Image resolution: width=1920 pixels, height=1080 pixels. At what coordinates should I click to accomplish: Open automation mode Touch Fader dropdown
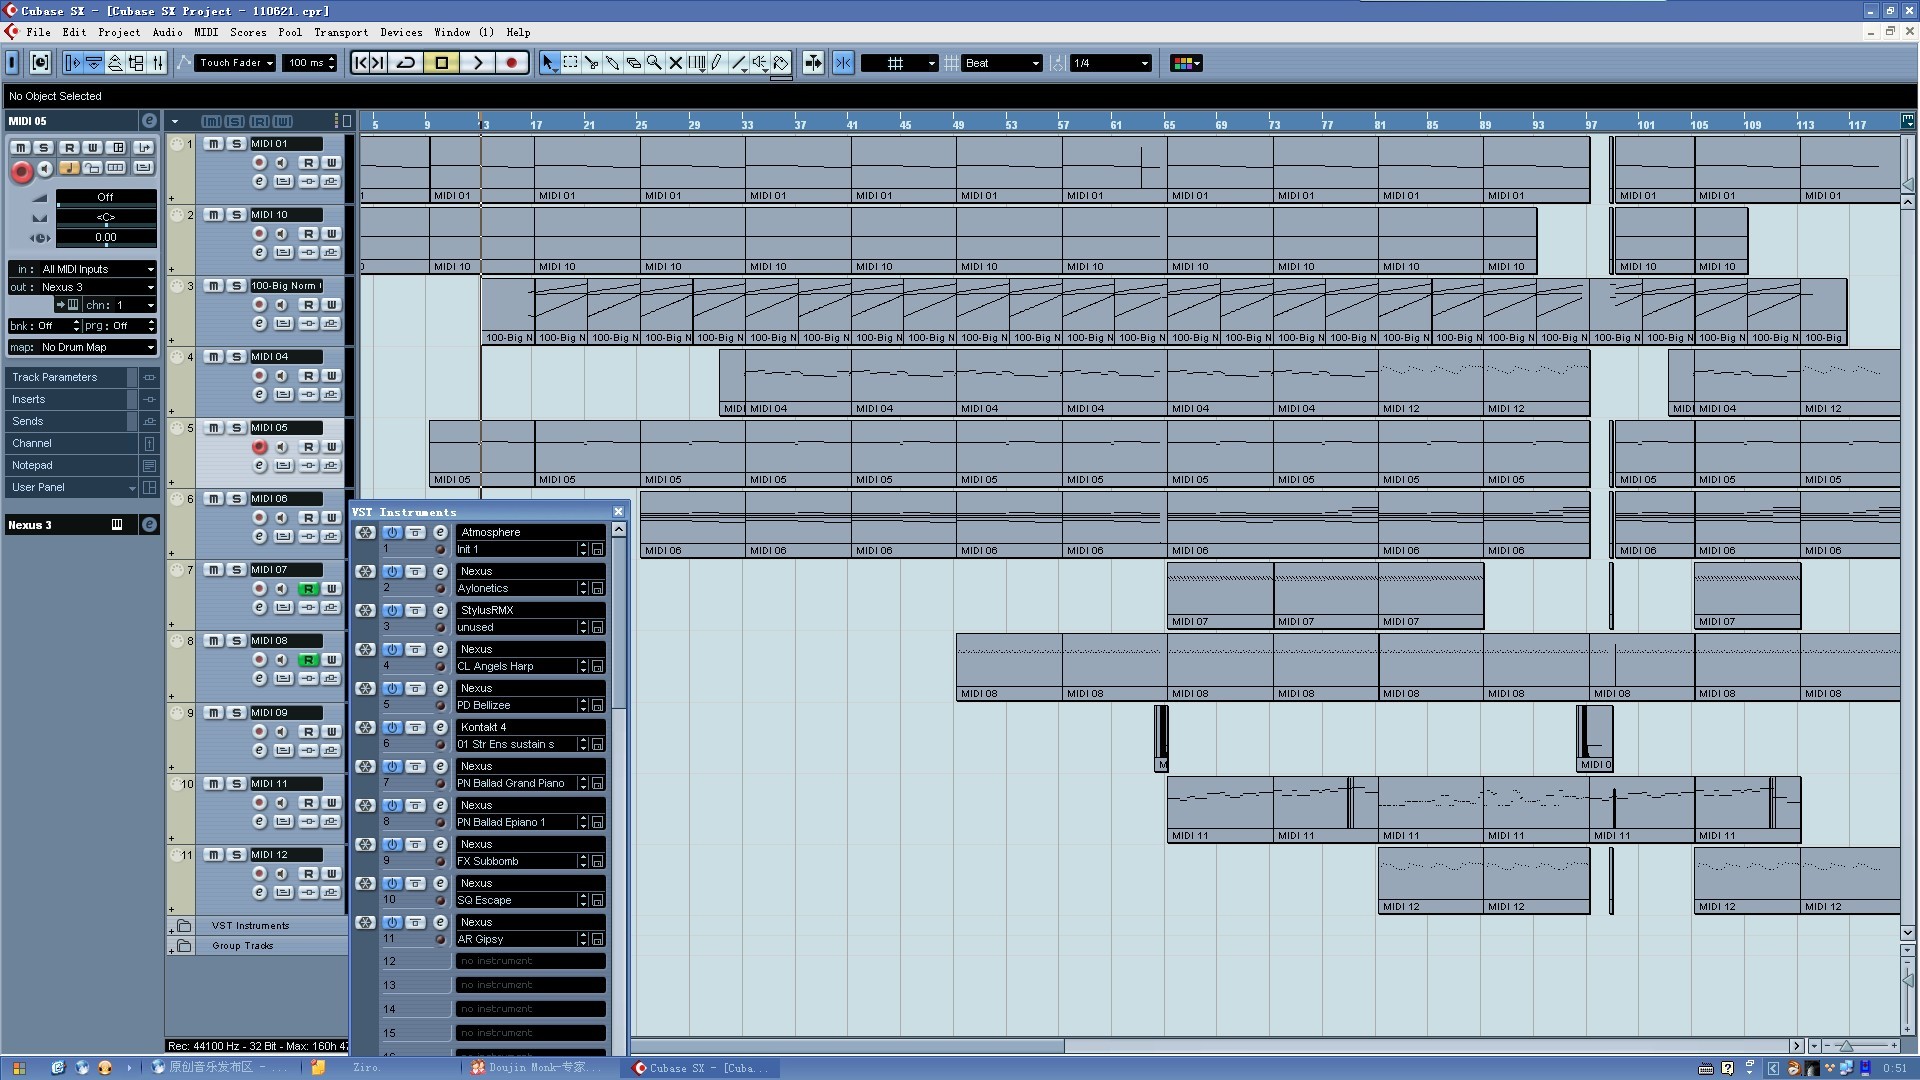pyautogui.click(x=235, y=63)
